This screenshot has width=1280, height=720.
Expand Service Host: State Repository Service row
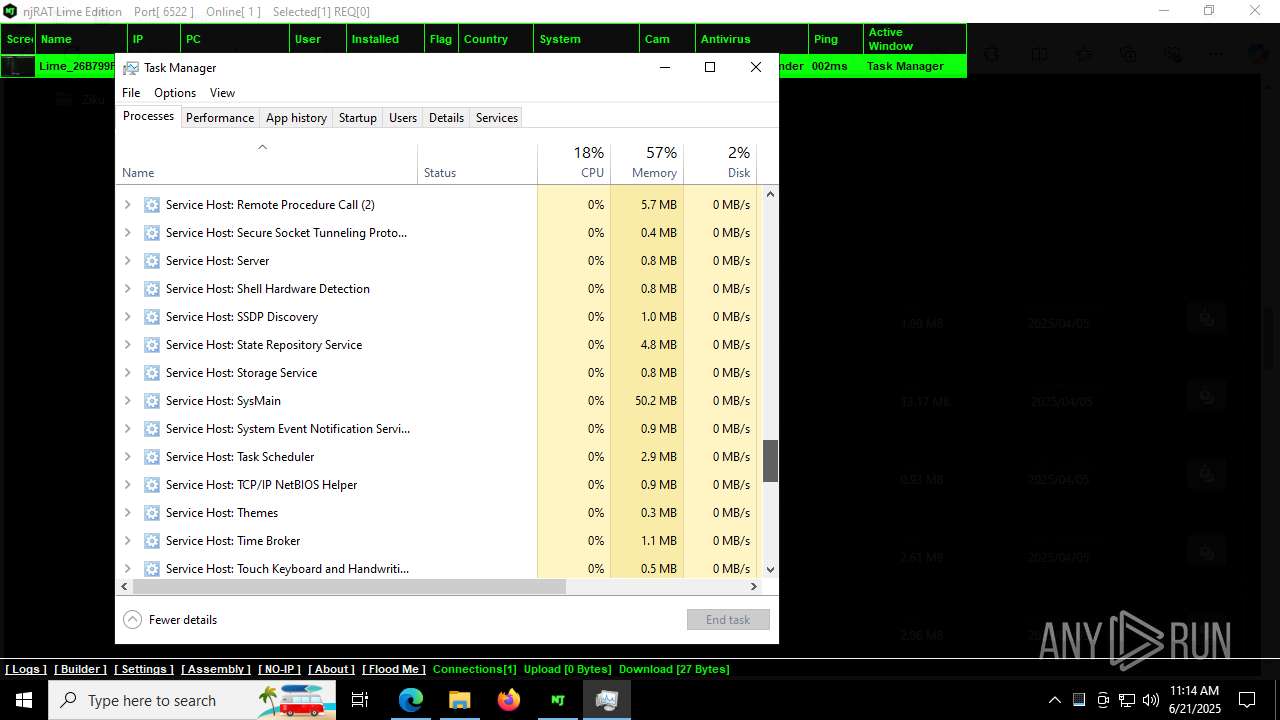pyautogui.click(x=127, y=345)
